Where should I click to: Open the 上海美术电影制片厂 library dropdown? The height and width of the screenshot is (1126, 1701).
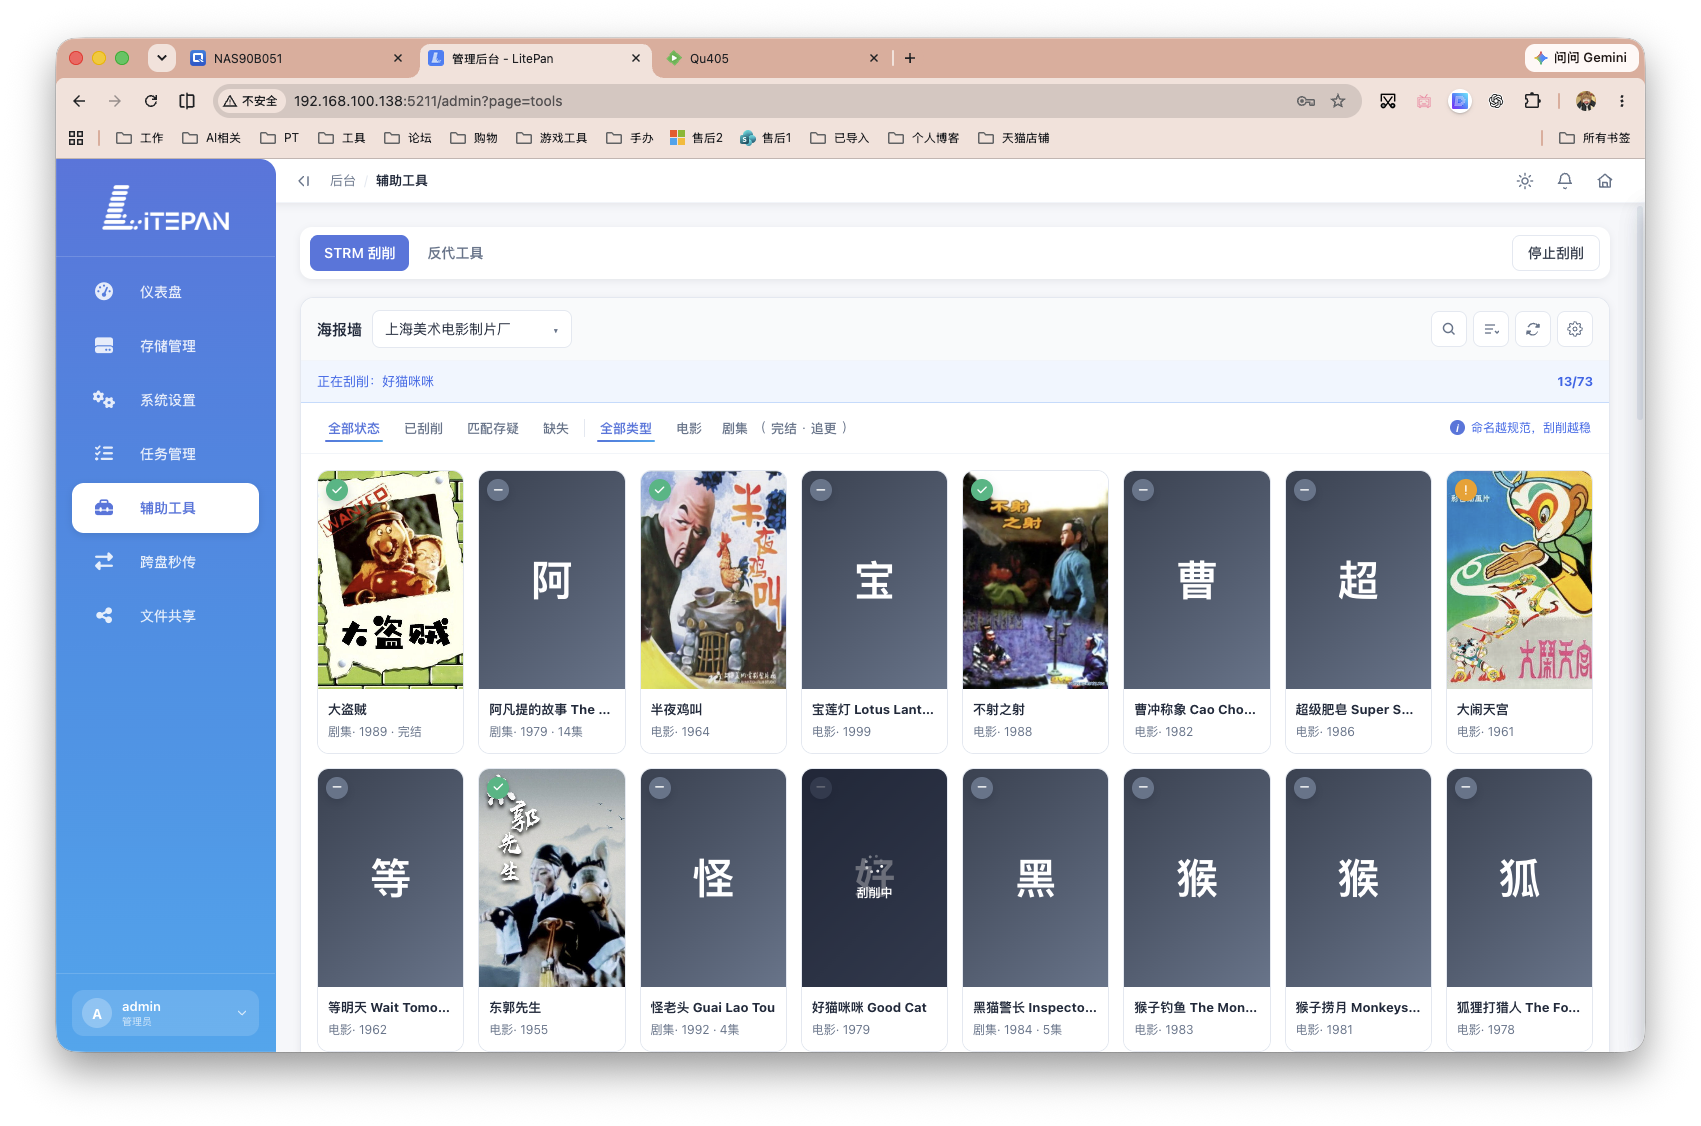(472, 329)
